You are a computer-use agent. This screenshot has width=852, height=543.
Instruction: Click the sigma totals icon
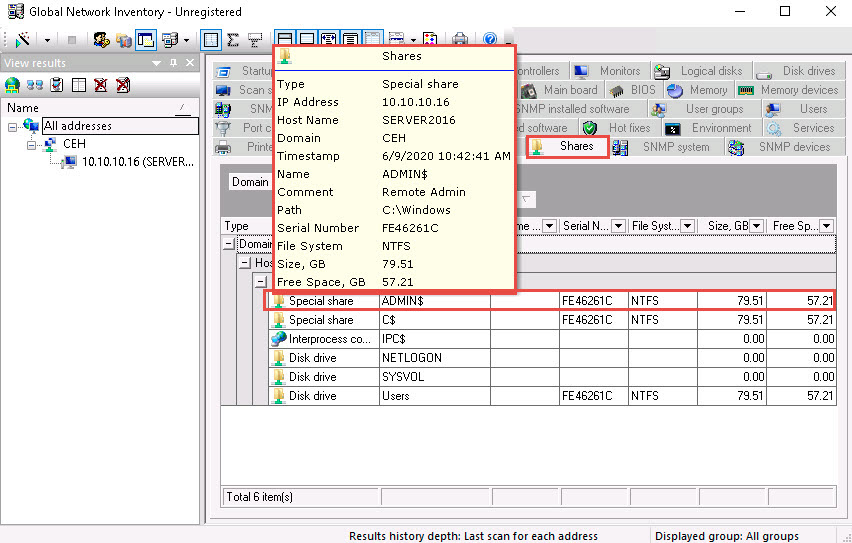pyautogui.click(x=233, y=39)
